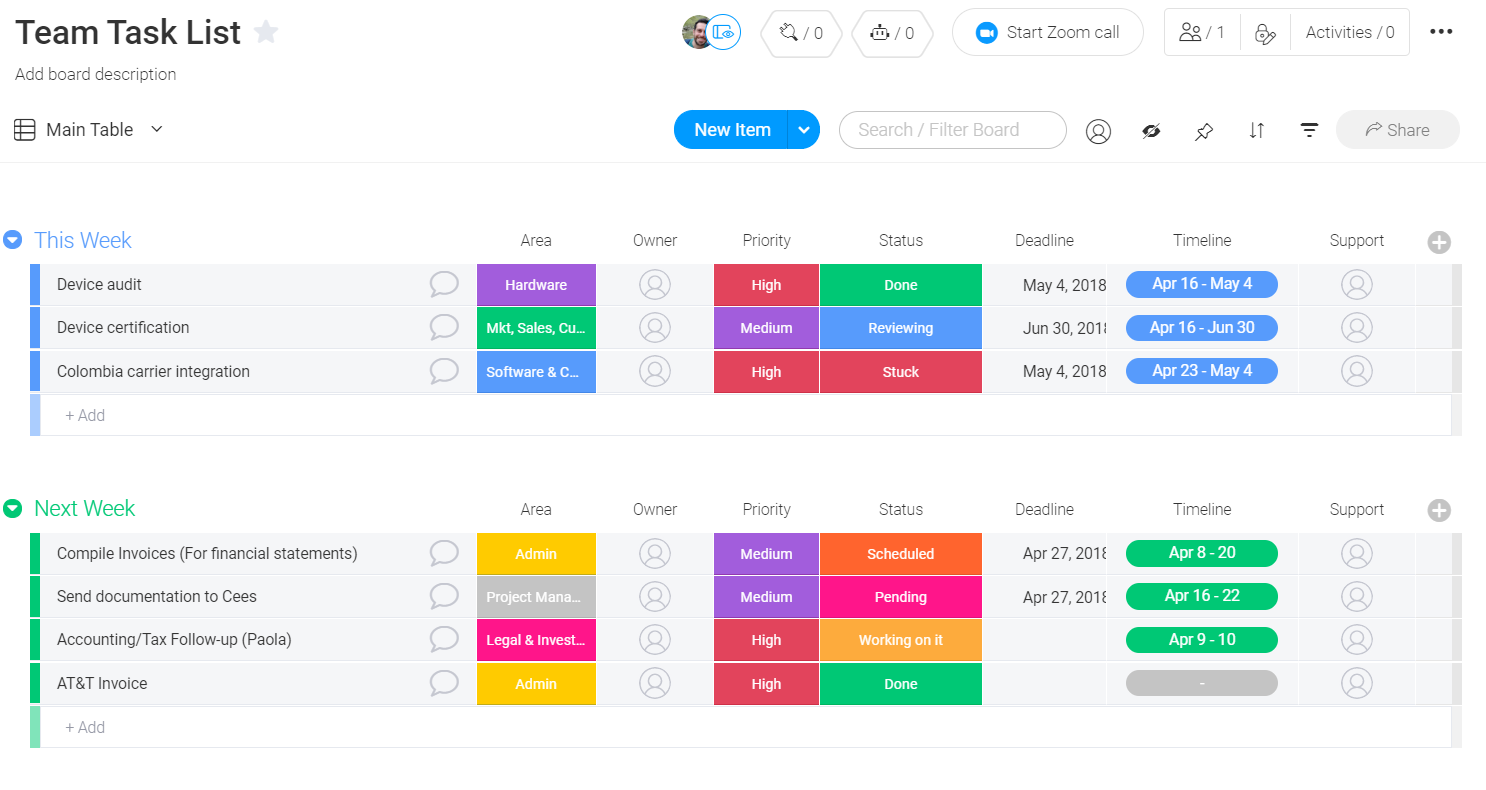Change Hardware area label of Device audit
Image resolution: width=1486 pixels, height=790 pixels.
(536, 285)
